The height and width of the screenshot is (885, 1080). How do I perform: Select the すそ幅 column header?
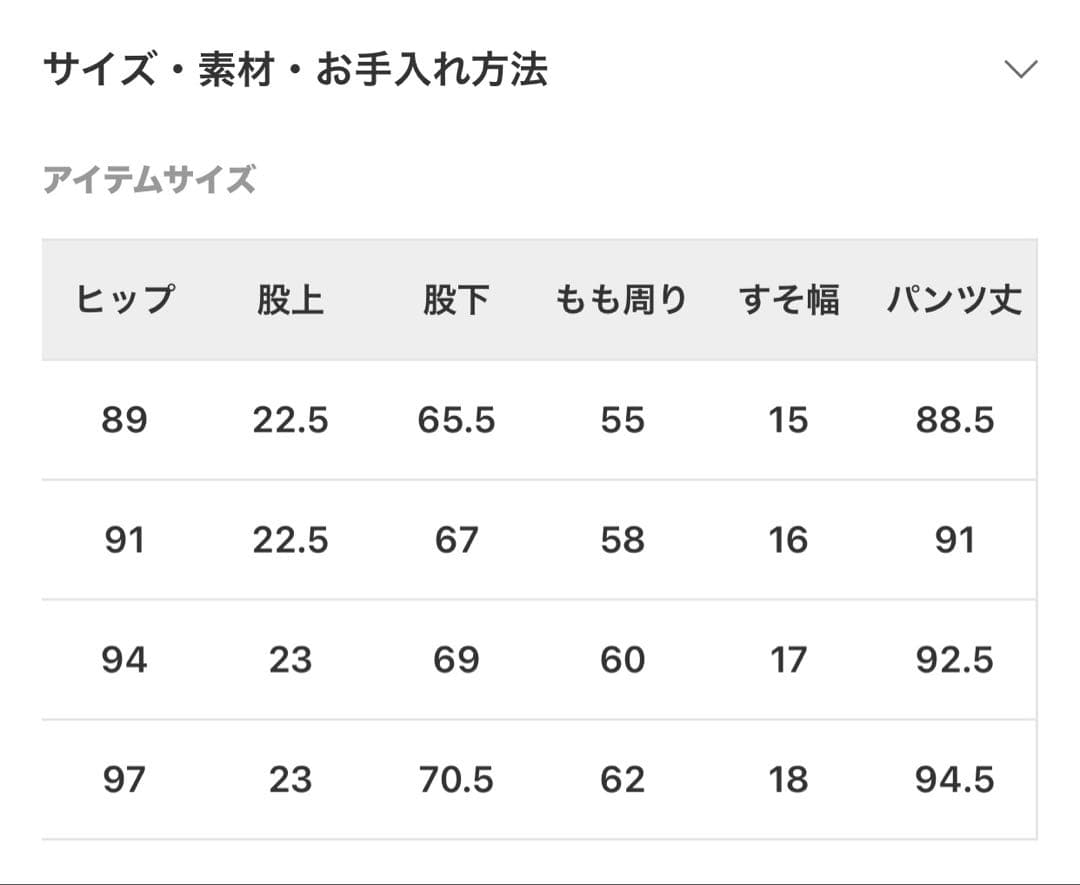(x=788, y=300)
